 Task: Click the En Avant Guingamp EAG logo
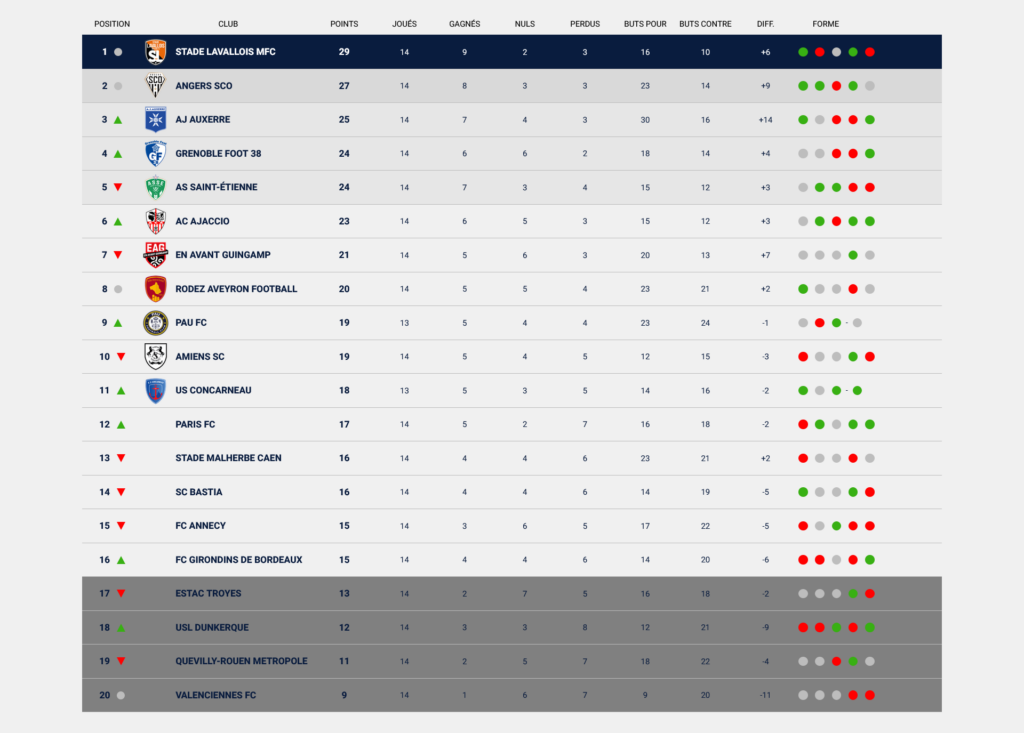[155, 254]
